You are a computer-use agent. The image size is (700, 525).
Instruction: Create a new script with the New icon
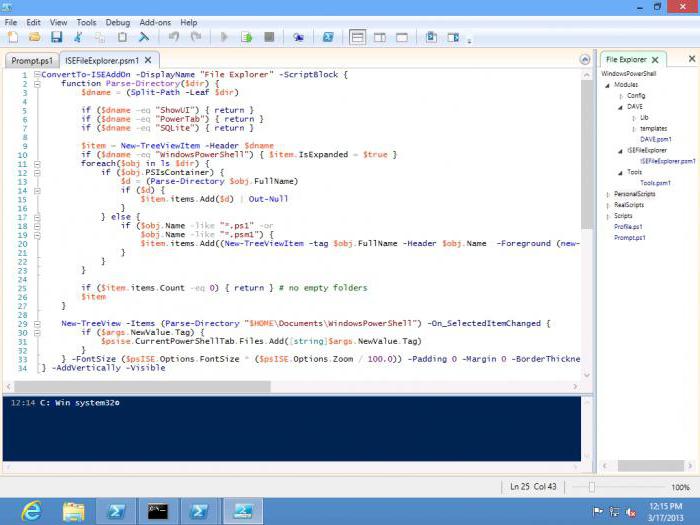pos(13,37)
